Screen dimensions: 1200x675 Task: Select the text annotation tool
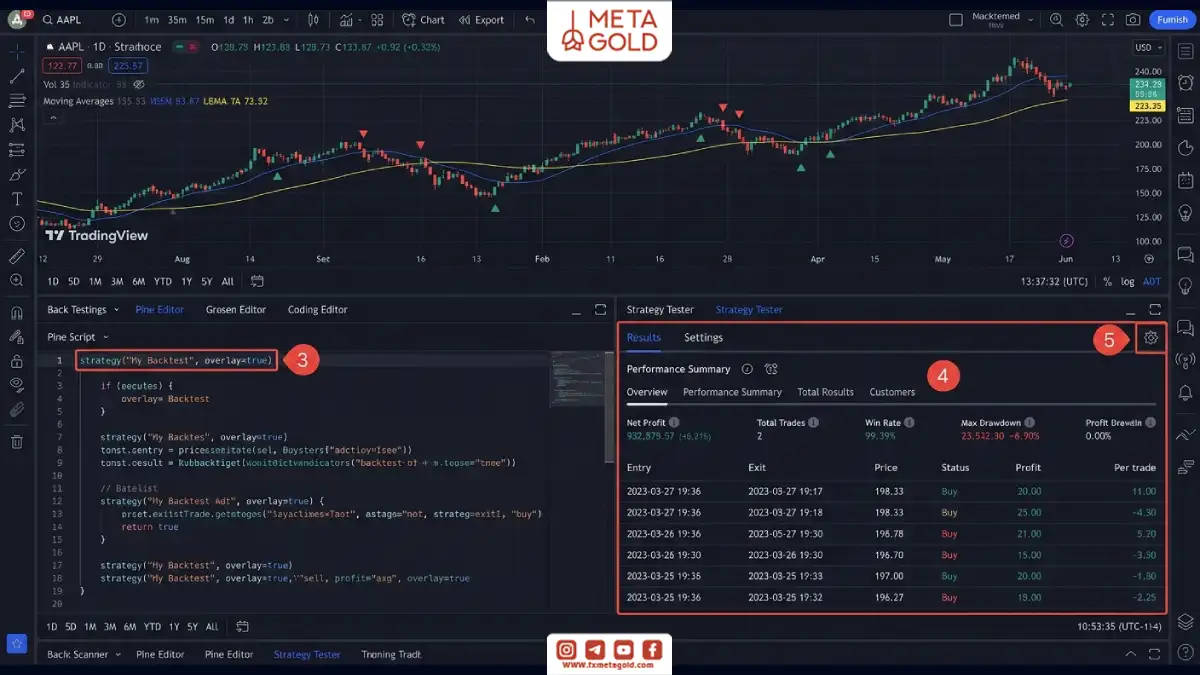tap(16, 198)
